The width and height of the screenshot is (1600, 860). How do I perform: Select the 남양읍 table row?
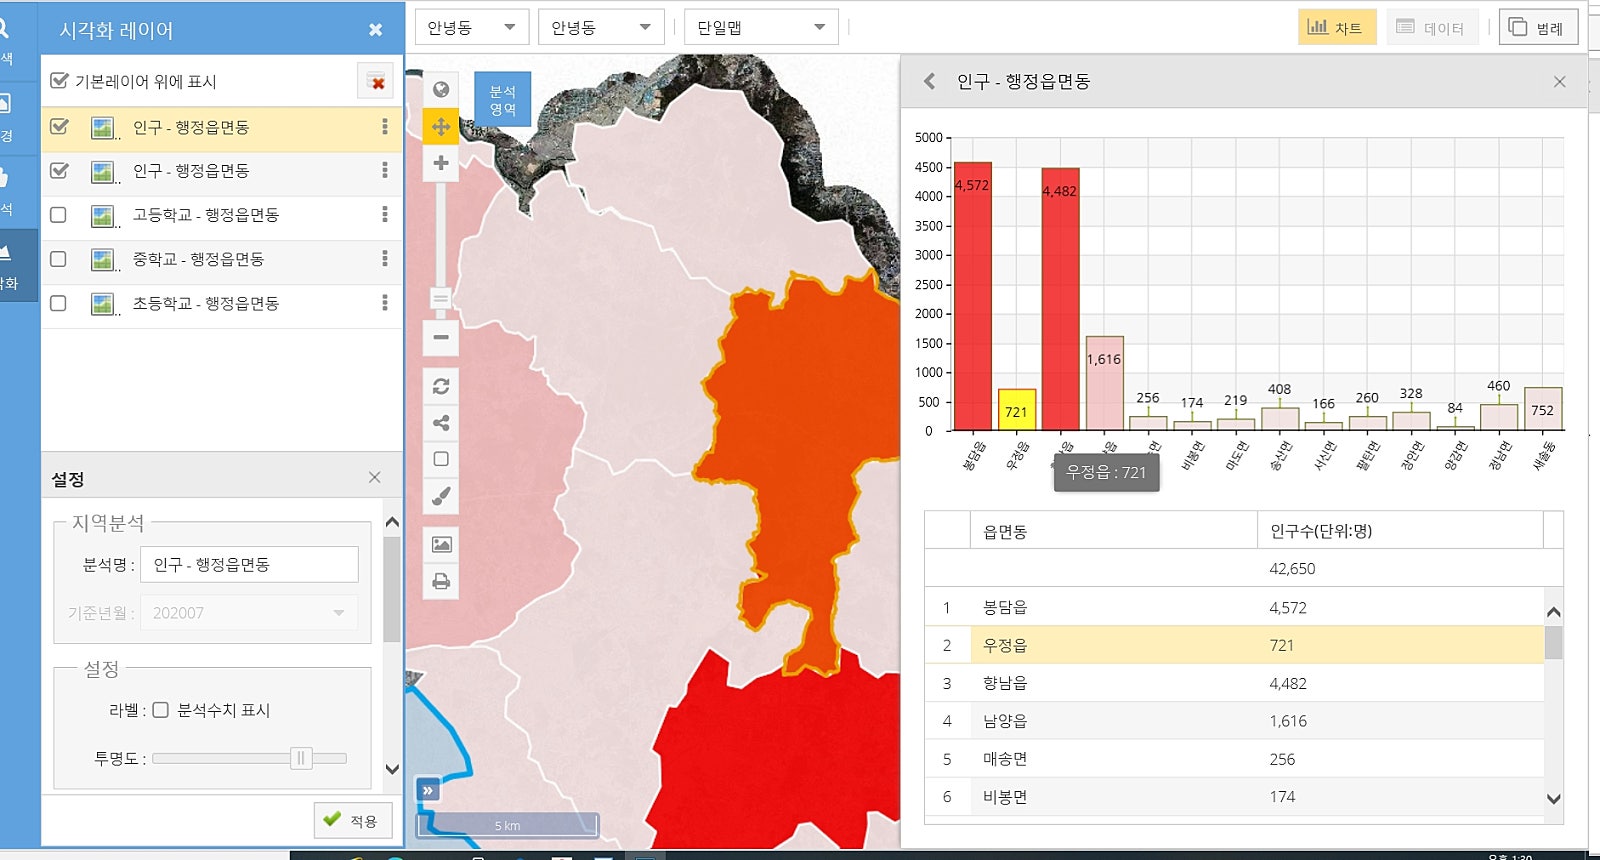(1235, 721)
